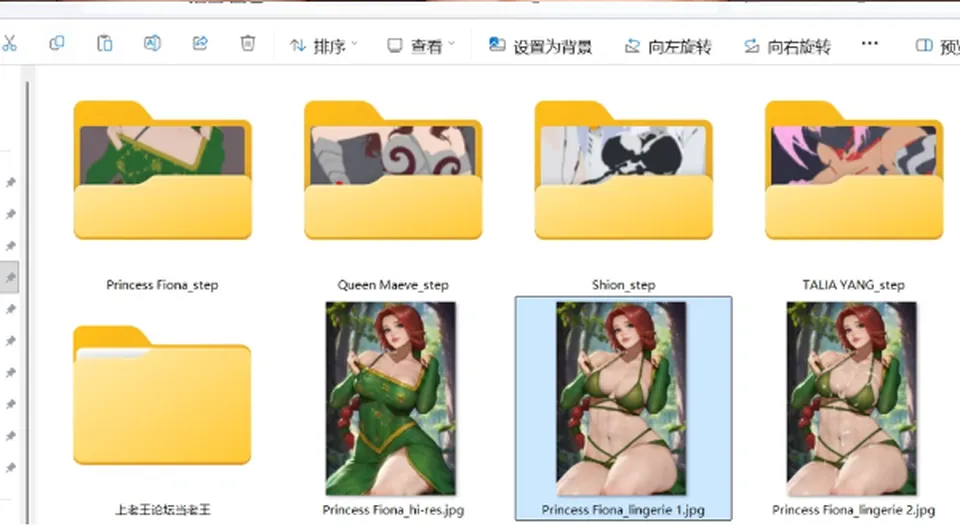Open the 排序 sort dropdown
960x526 pixels.
click(323, 46)
